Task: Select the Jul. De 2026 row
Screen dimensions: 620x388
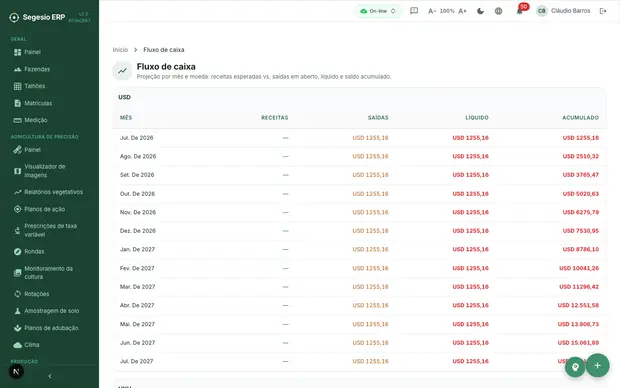Action: (x=359, y=138)
